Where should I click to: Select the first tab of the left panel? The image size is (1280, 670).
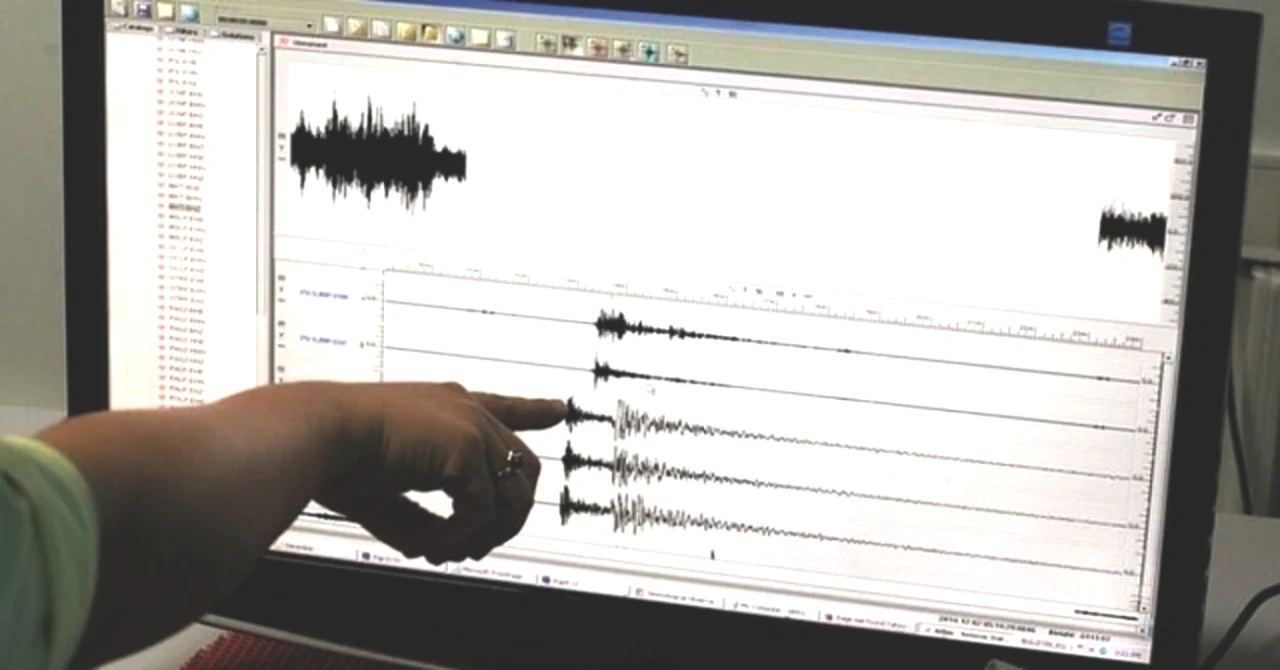point(134,28)
